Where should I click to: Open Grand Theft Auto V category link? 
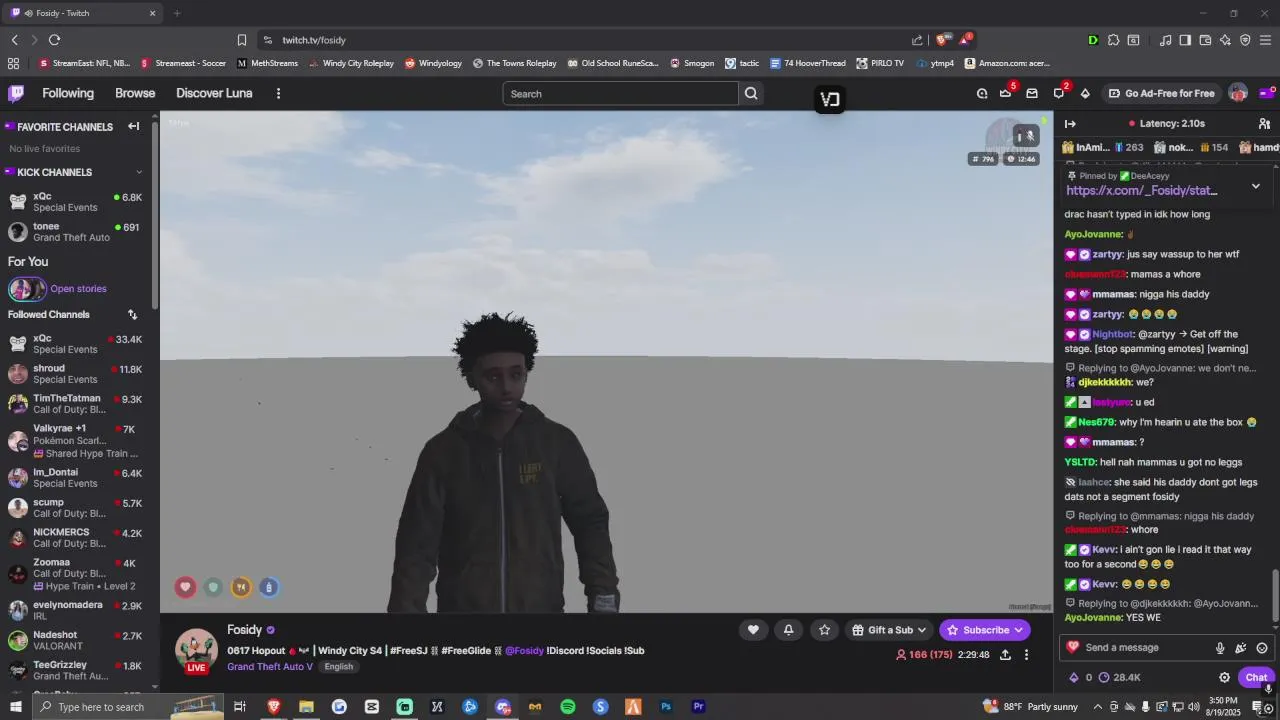click(x=270, y=667)
